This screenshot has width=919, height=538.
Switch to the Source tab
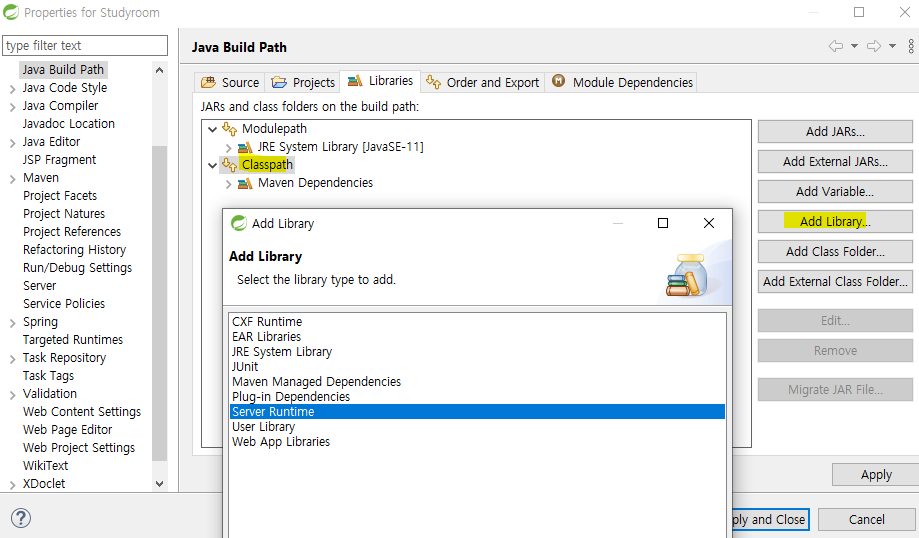point(230,83)
